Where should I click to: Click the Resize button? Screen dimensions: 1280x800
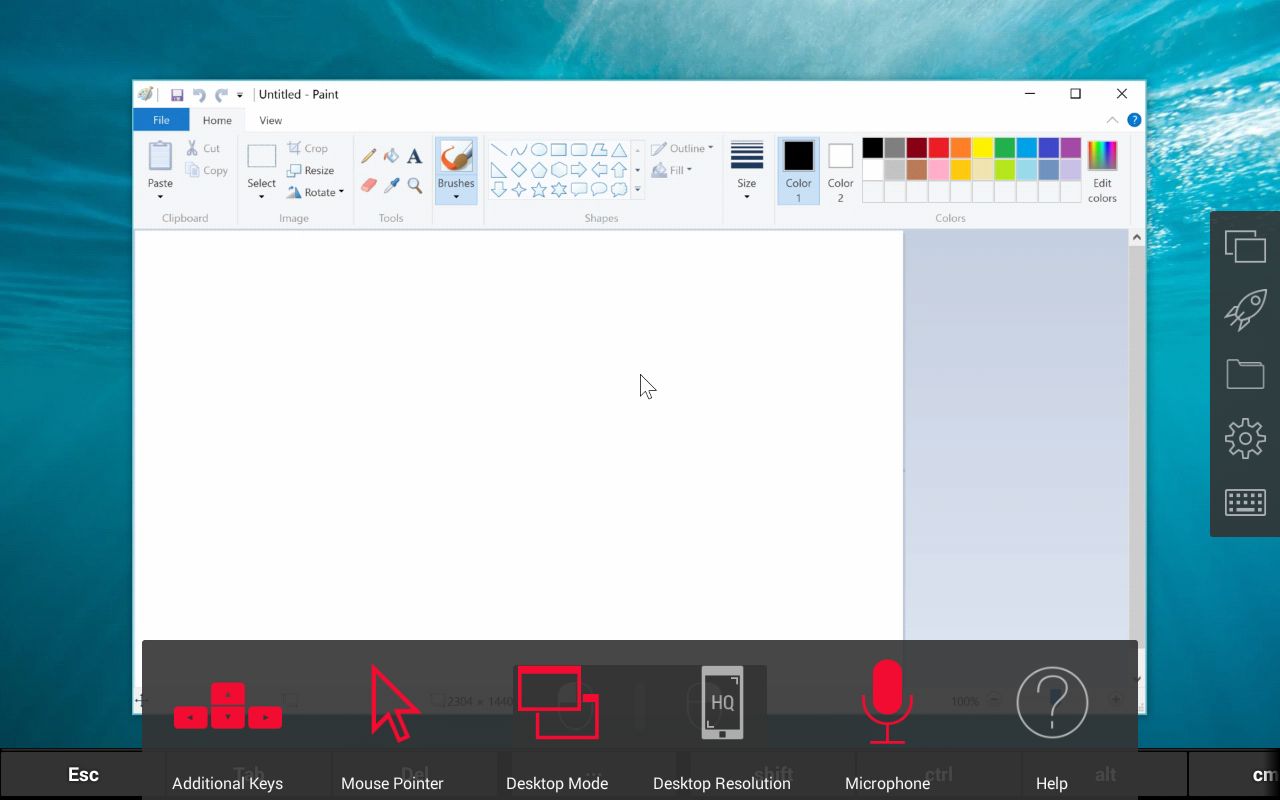(x=312, y=170)
